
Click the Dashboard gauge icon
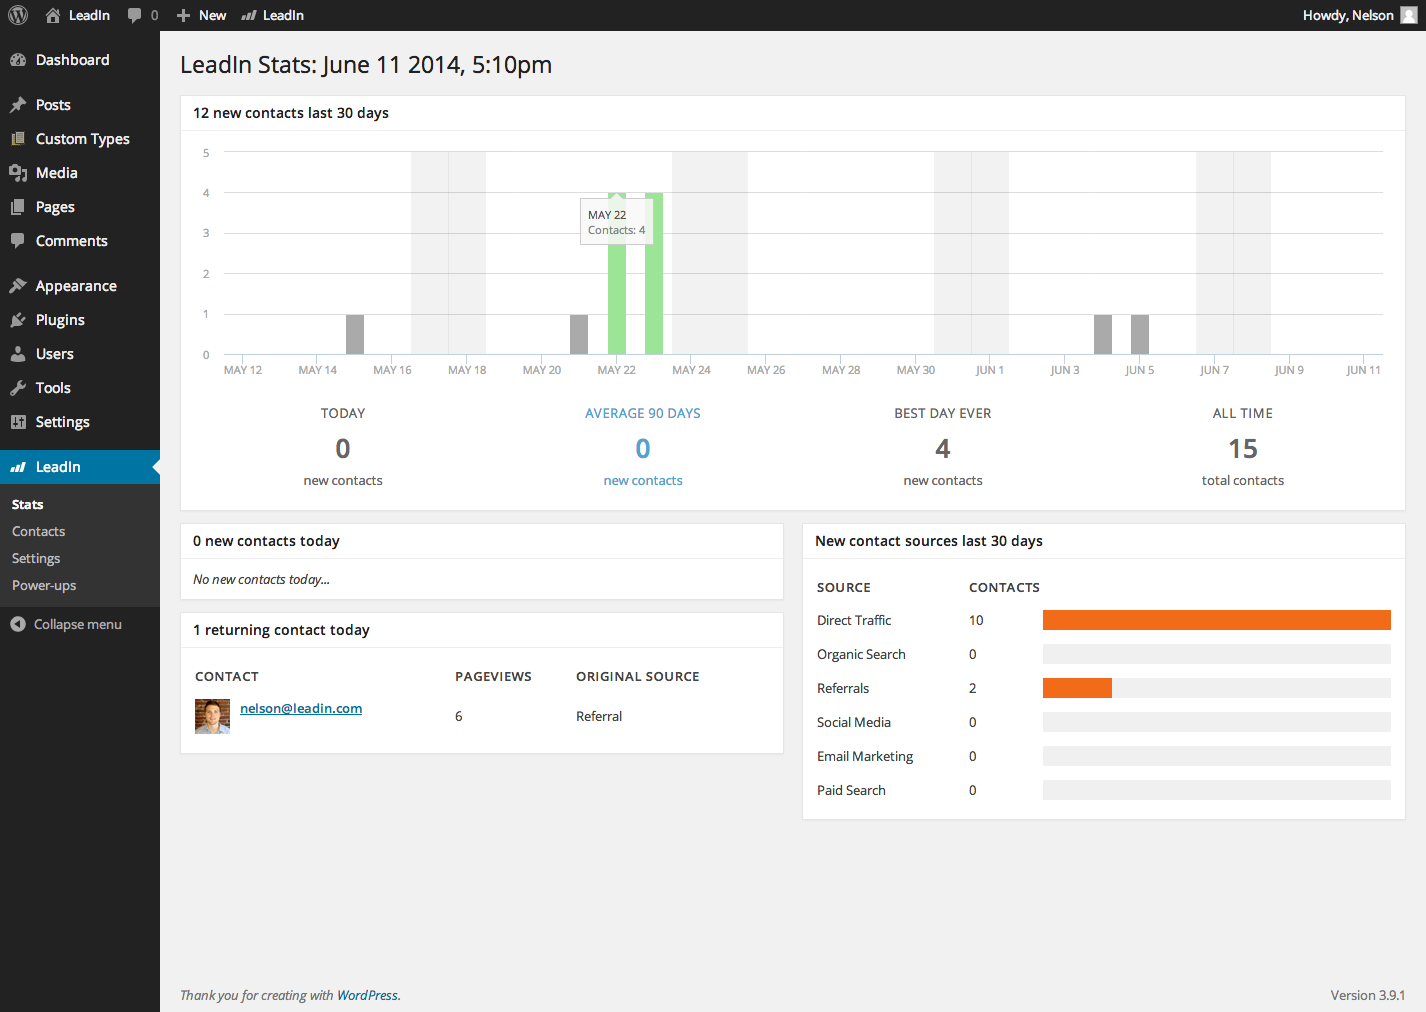(18, 60)
